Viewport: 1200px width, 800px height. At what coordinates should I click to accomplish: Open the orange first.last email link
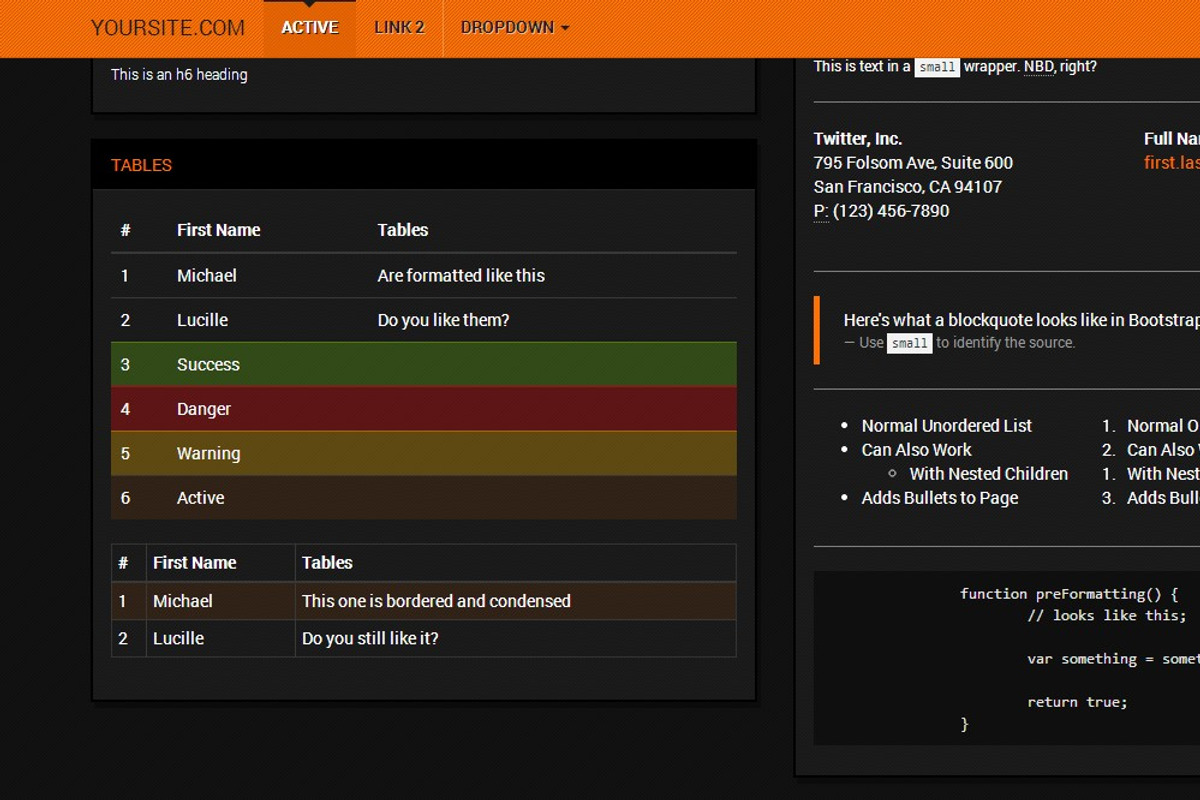coord(1172,163)
